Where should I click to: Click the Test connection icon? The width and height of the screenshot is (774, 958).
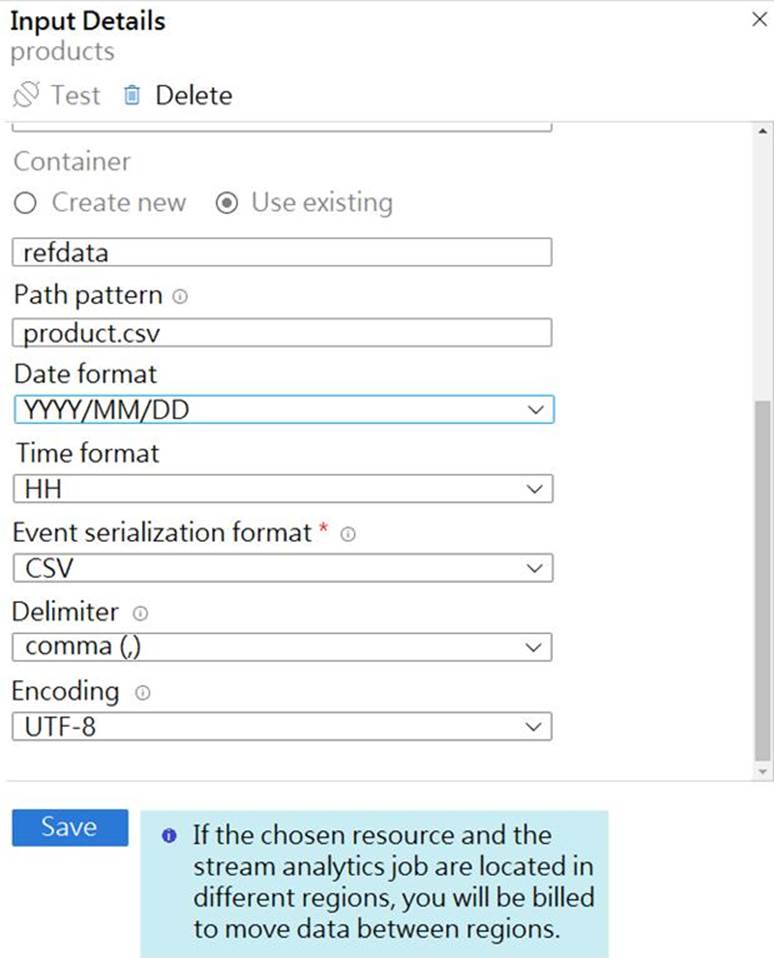point(25,96)
